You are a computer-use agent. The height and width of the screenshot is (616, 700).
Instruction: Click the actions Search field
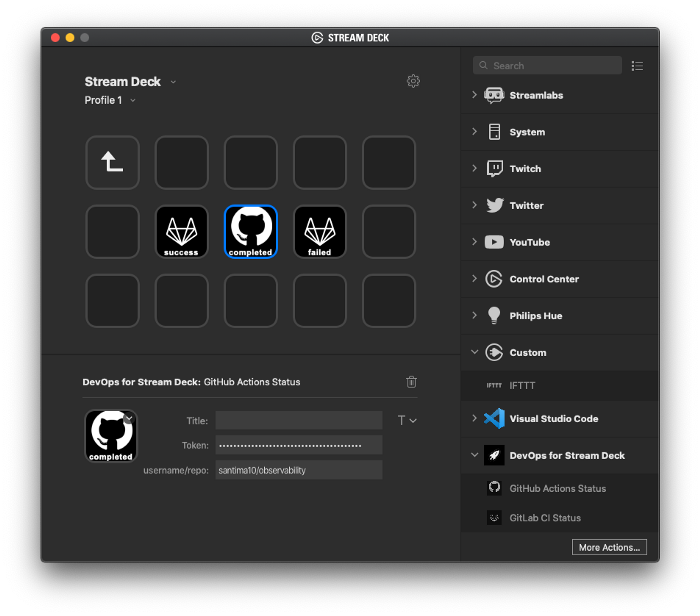coord(547,66)
